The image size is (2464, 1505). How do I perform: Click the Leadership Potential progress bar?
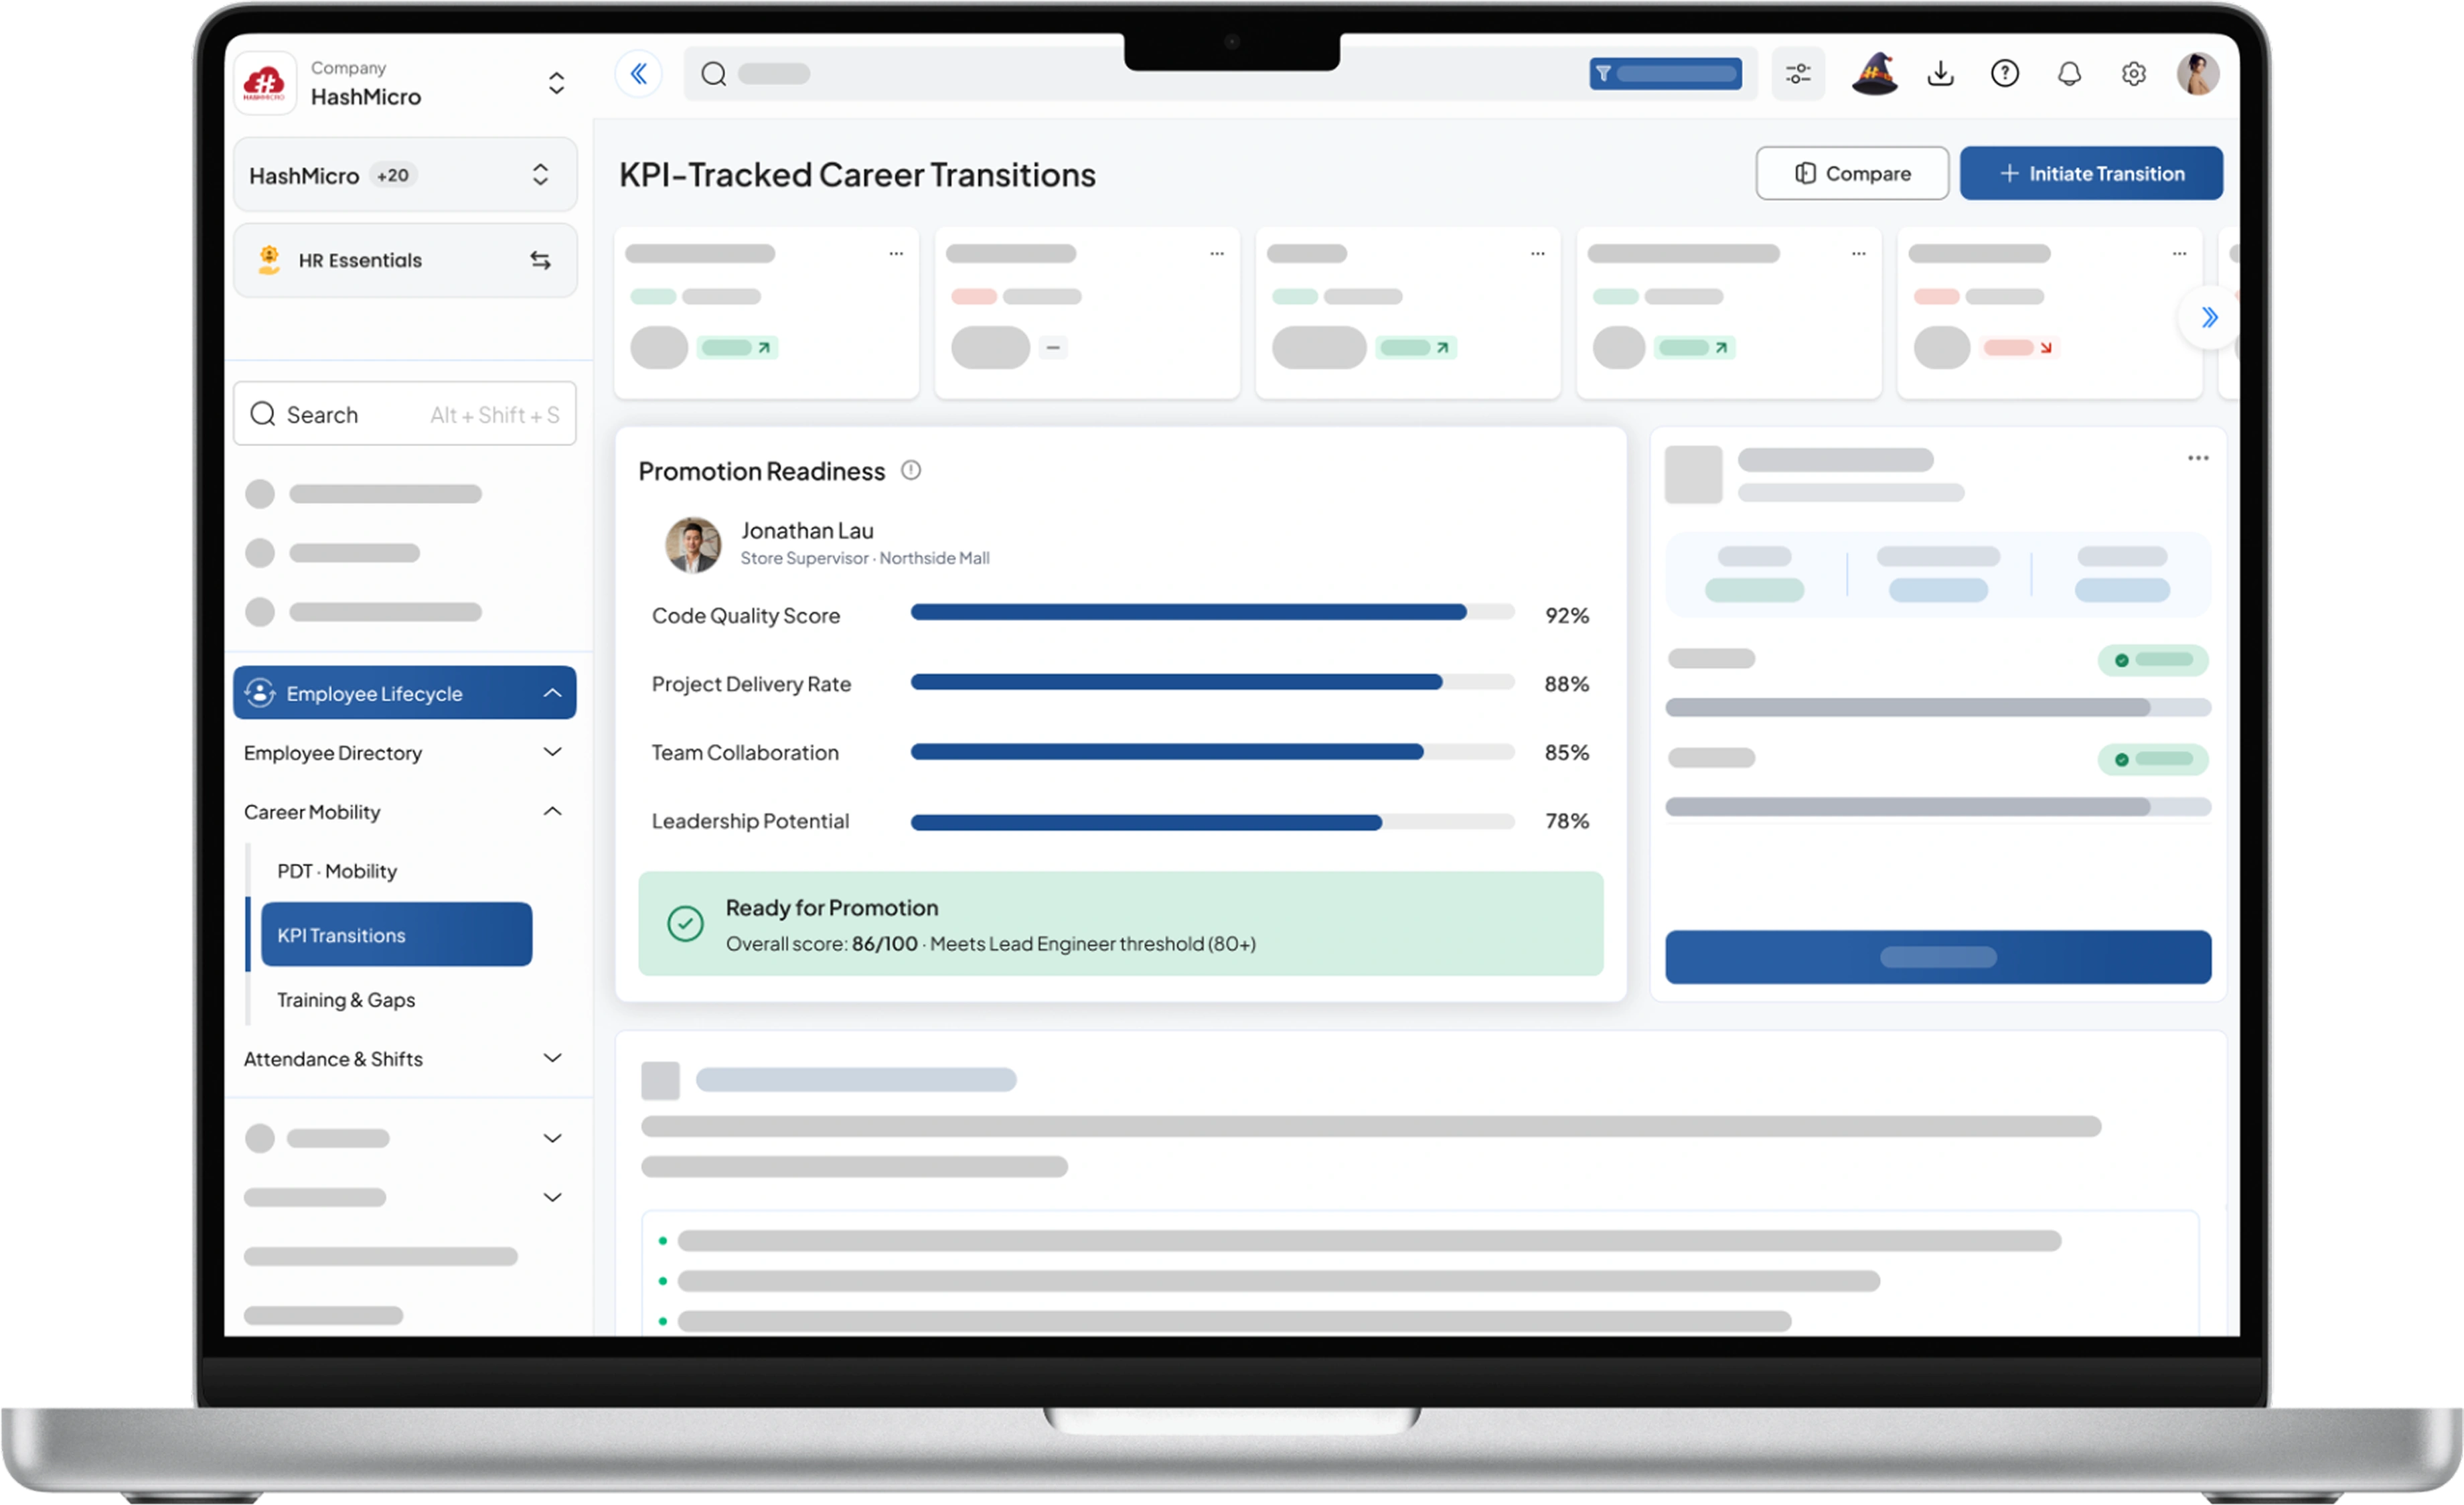coord(1212,822)
